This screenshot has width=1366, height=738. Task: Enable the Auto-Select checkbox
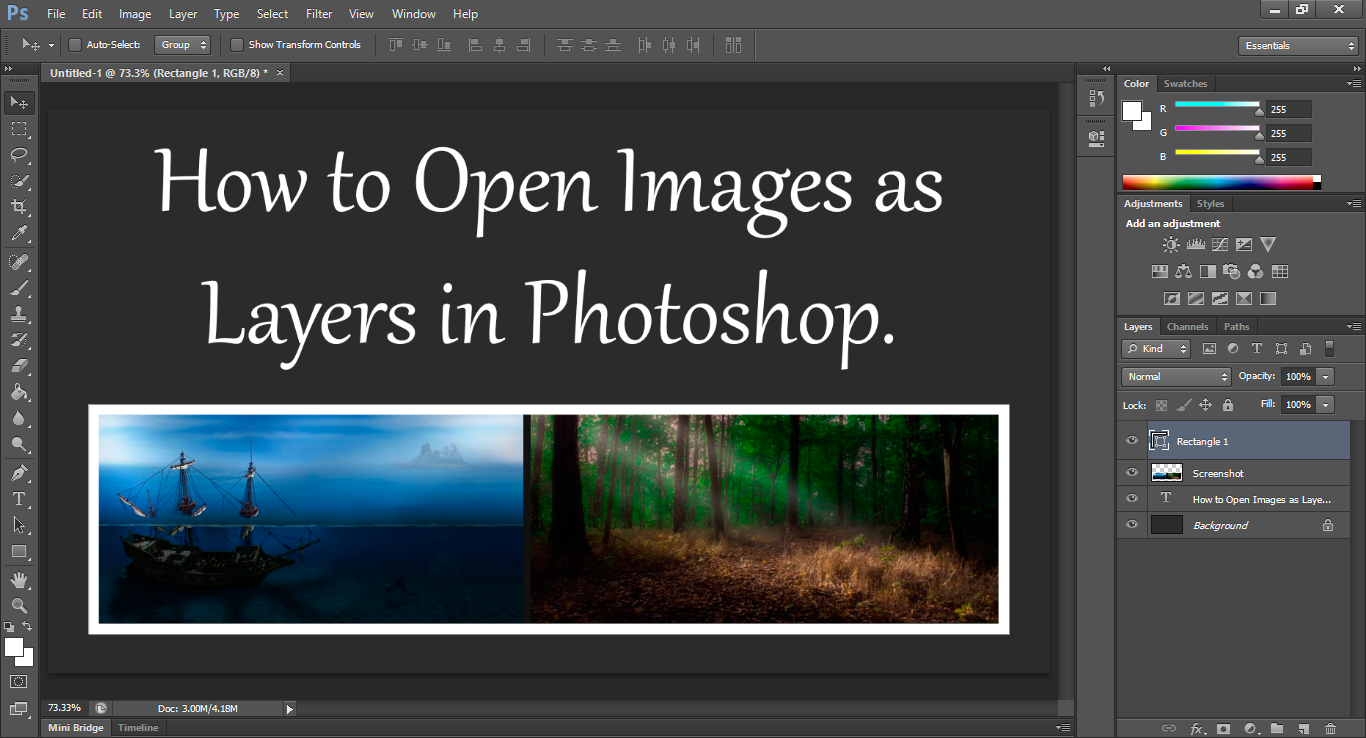74,45
